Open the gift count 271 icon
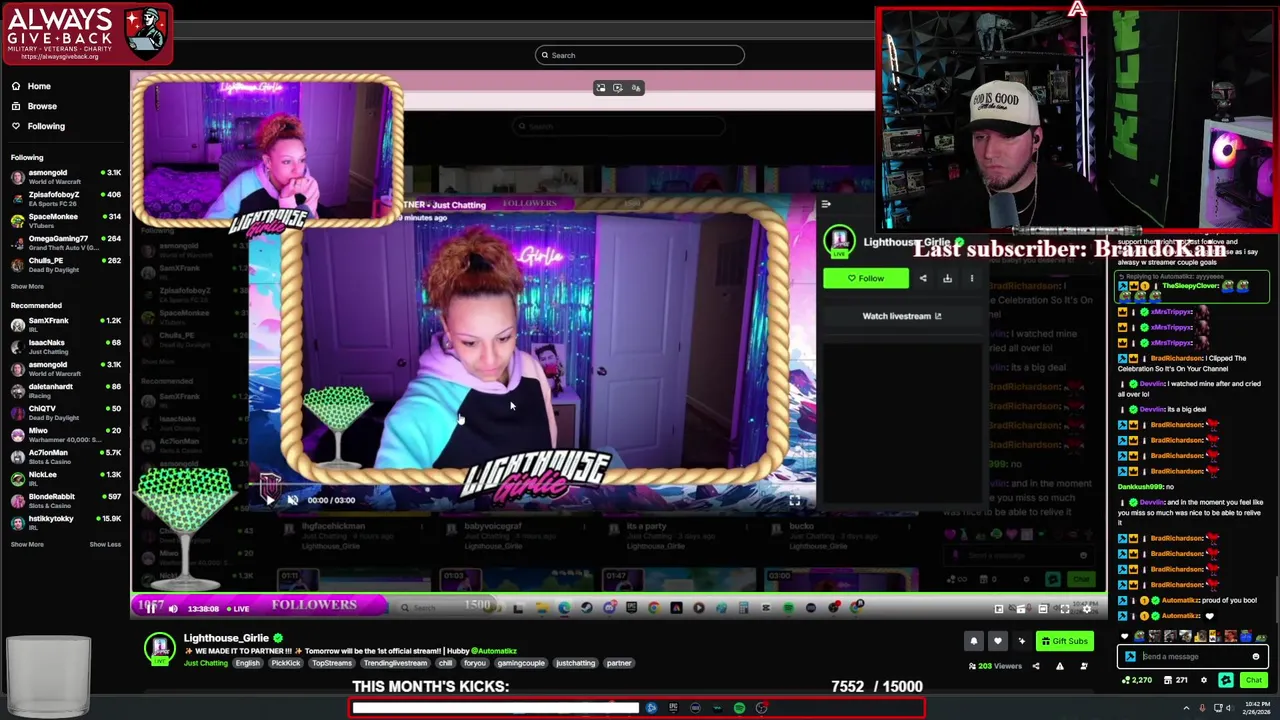The width and height of the screenshot is (1280, 720). tap(1174, 680)
